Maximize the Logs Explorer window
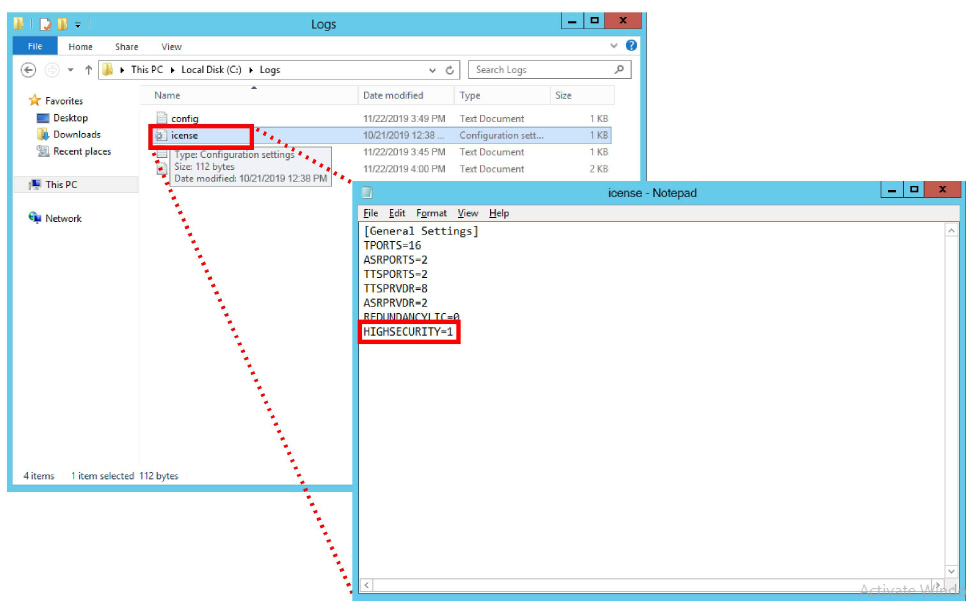This screenshot has height=611, width=973. [x=594, y=20]
